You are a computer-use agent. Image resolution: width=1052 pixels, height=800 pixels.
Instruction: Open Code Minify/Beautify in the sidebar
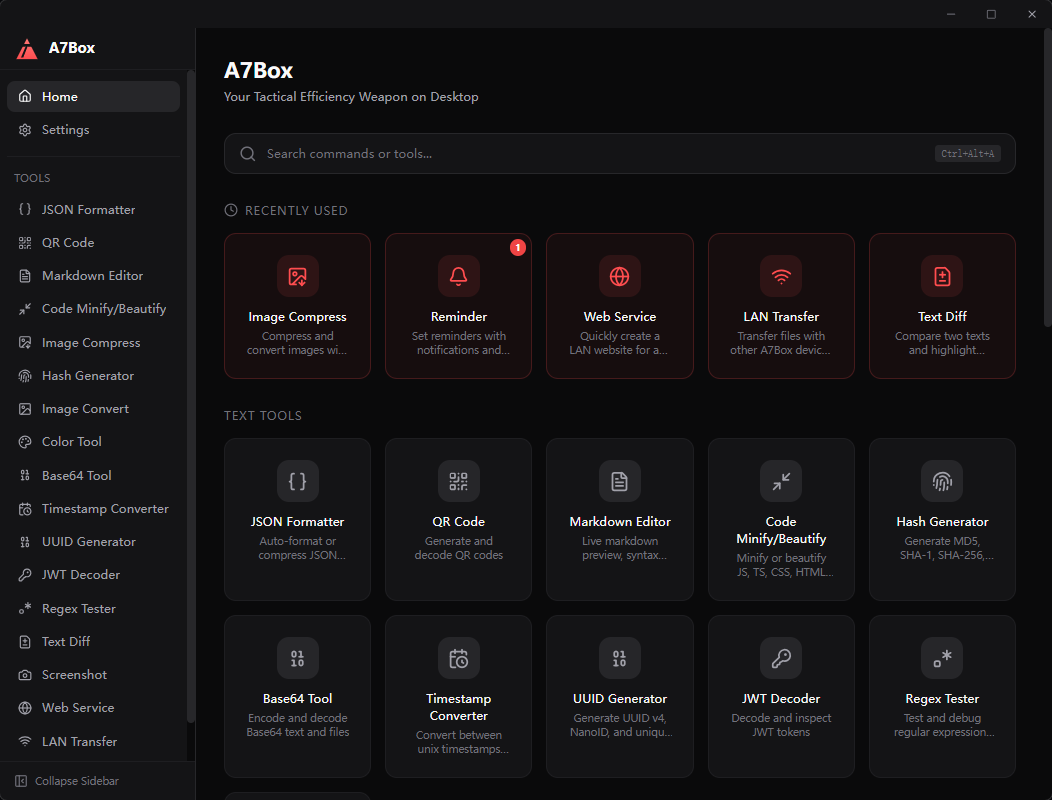pyautogui.click(x=93, y=309)
